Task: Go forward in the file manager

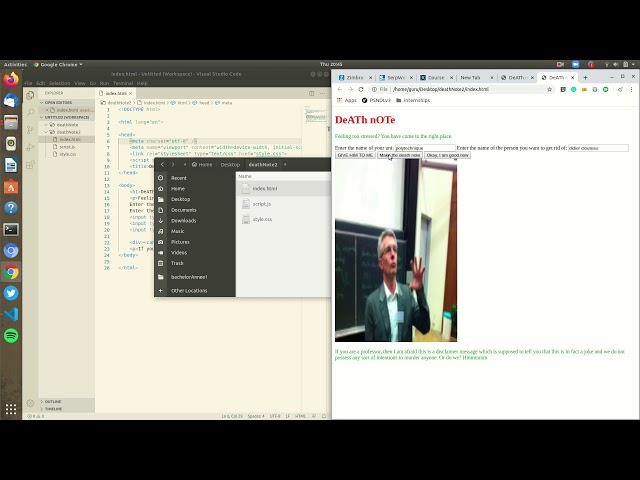Action: click(173, 164)
